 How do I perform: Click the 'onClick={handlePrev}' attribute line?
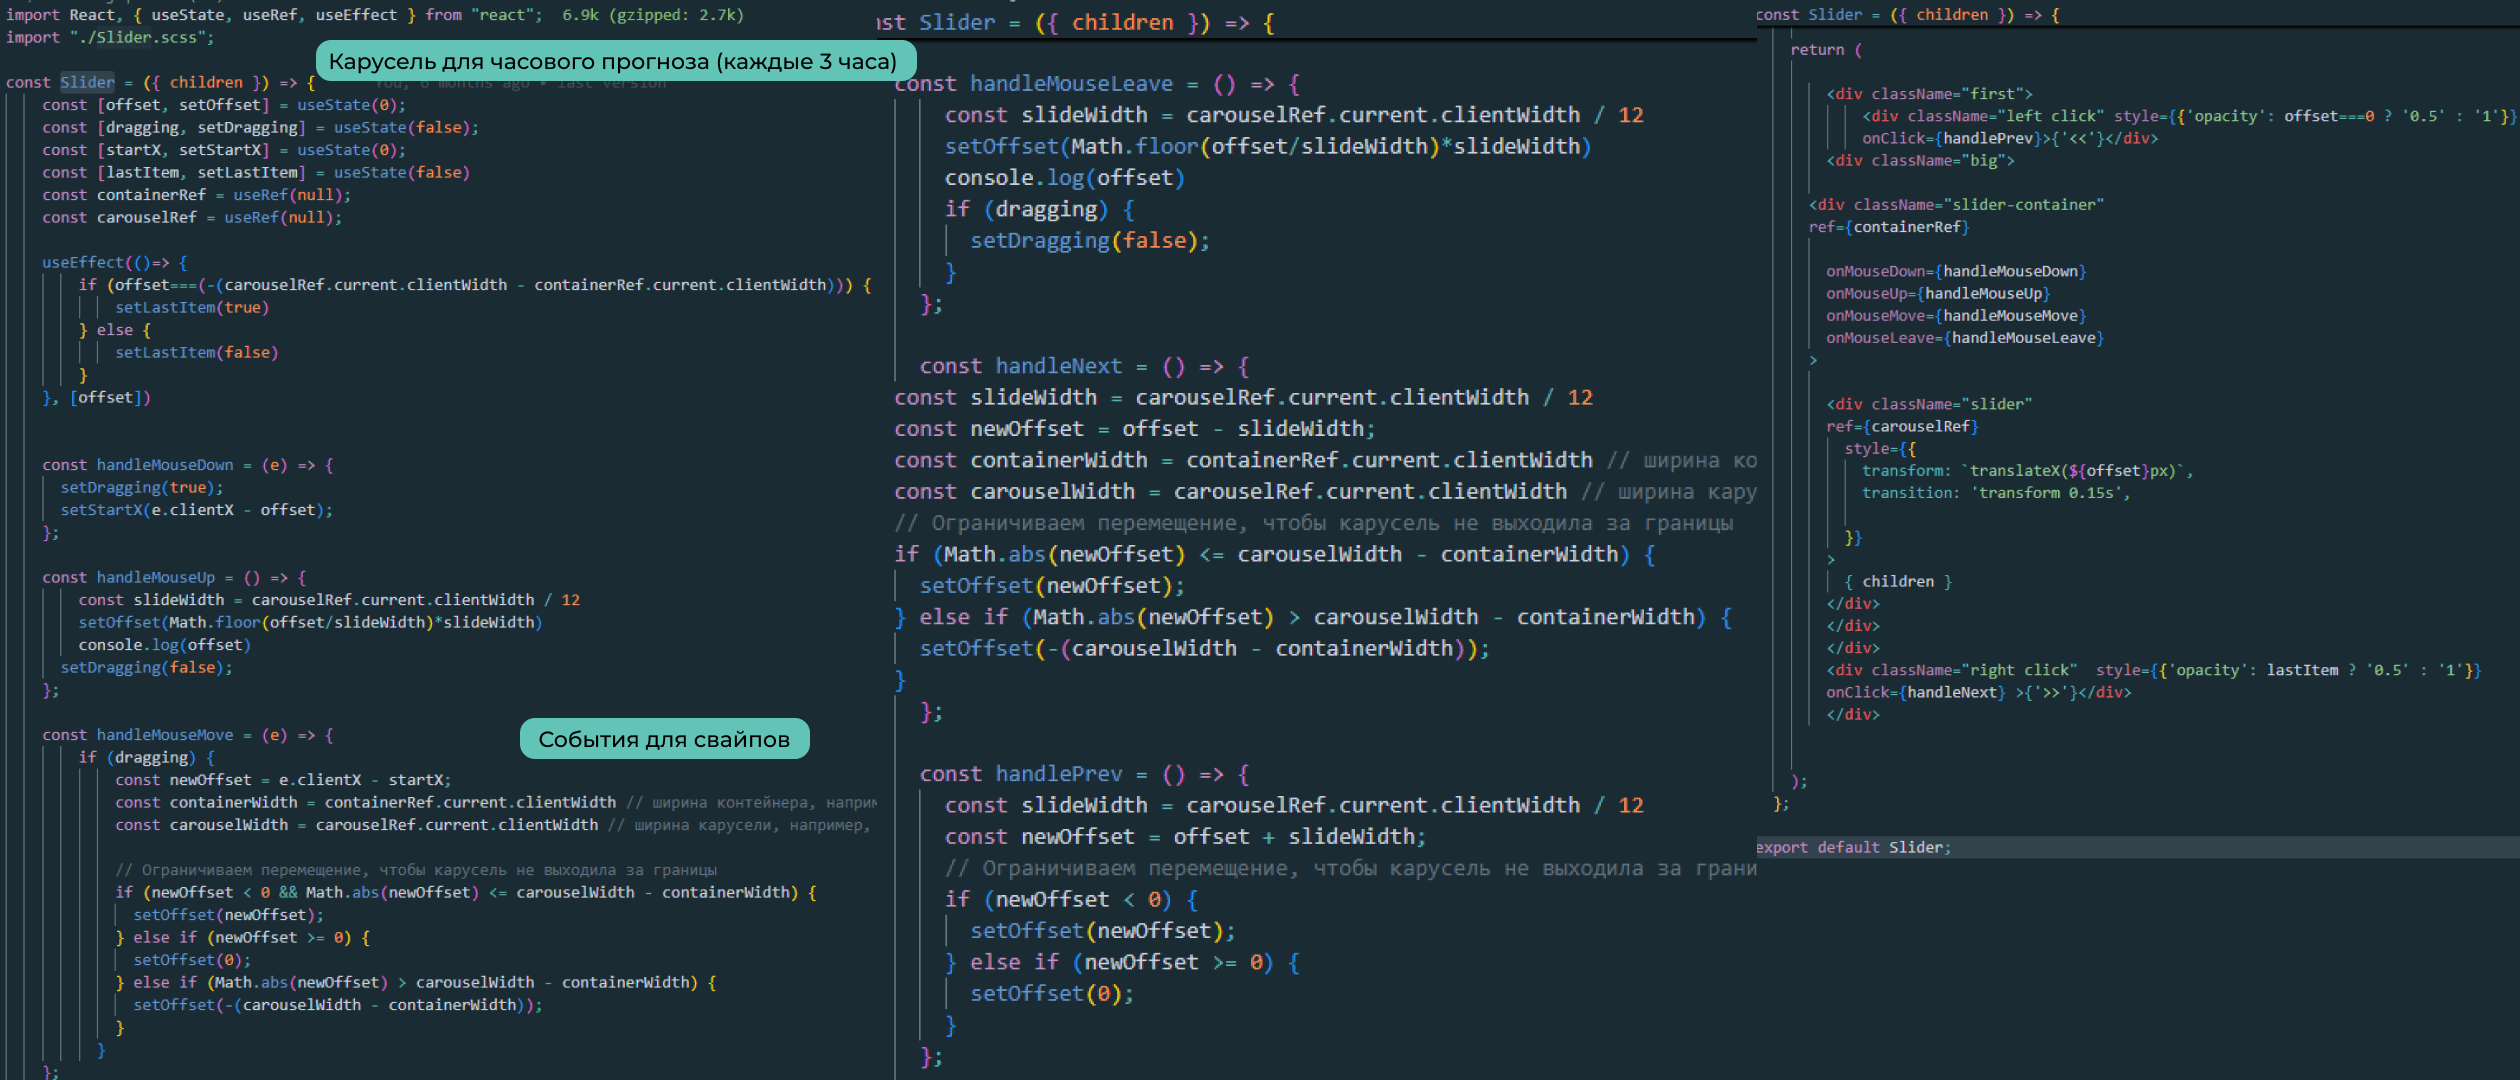pos(2010,139)
